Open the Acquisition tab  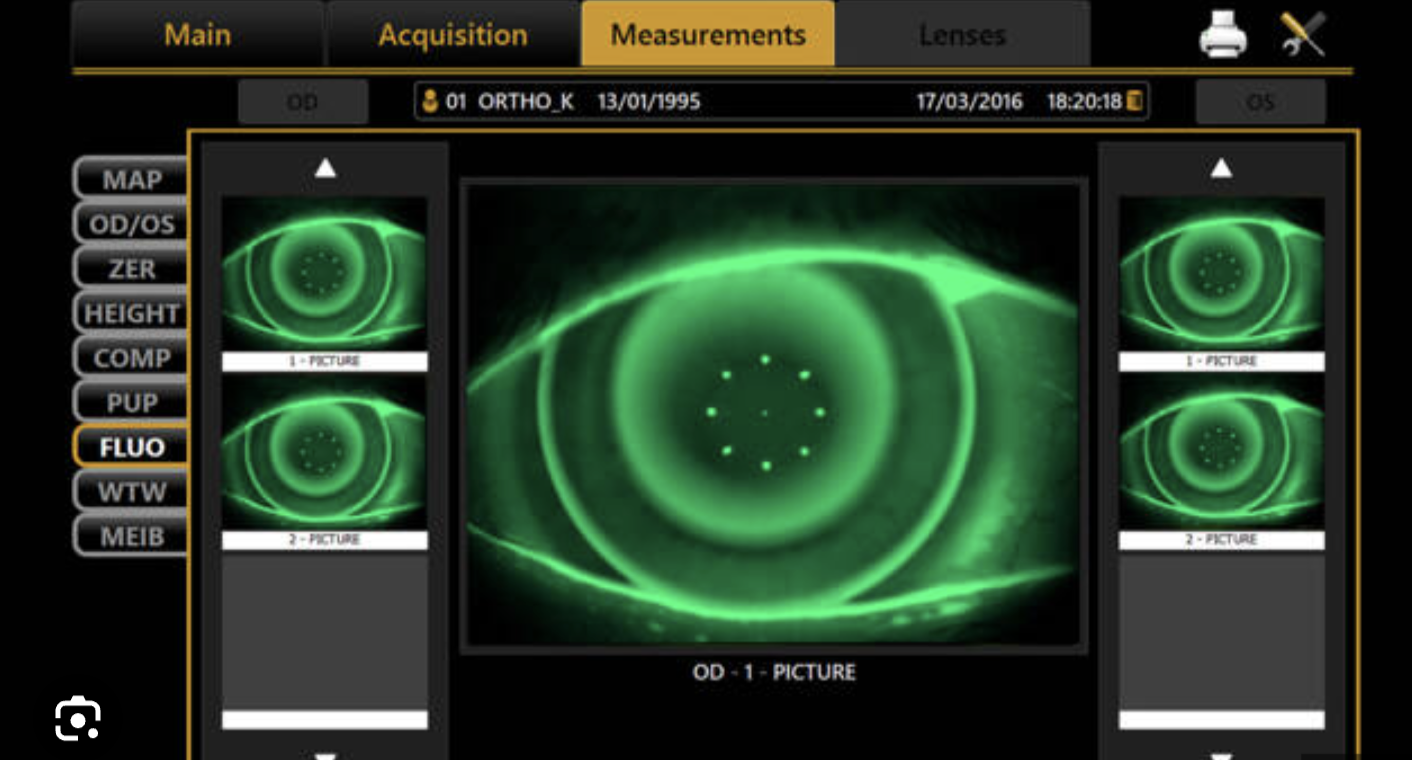click(x=452, y=35)
